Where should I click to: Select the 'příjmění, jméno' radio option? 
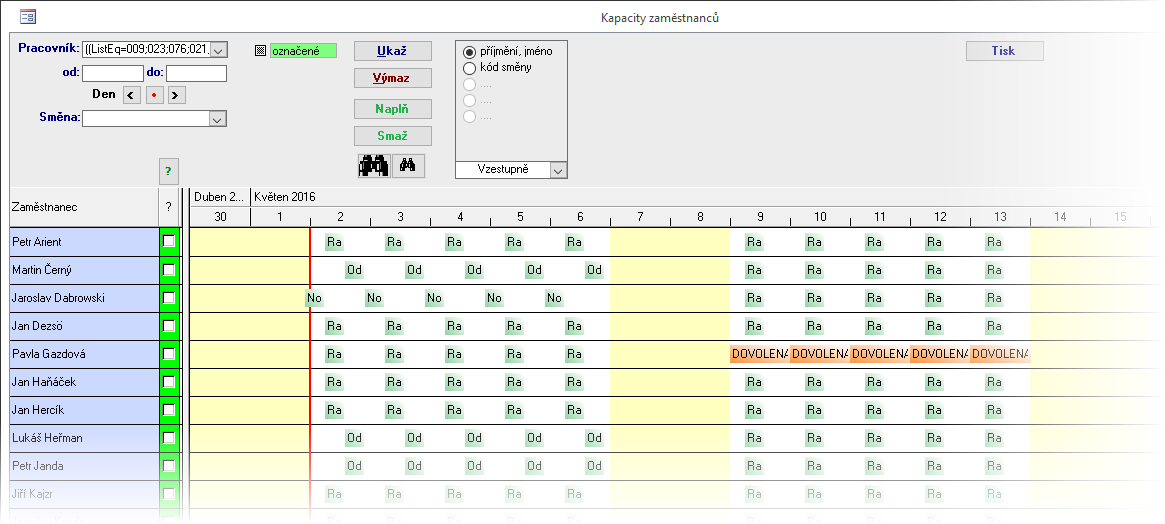click(x=469, y=51)
